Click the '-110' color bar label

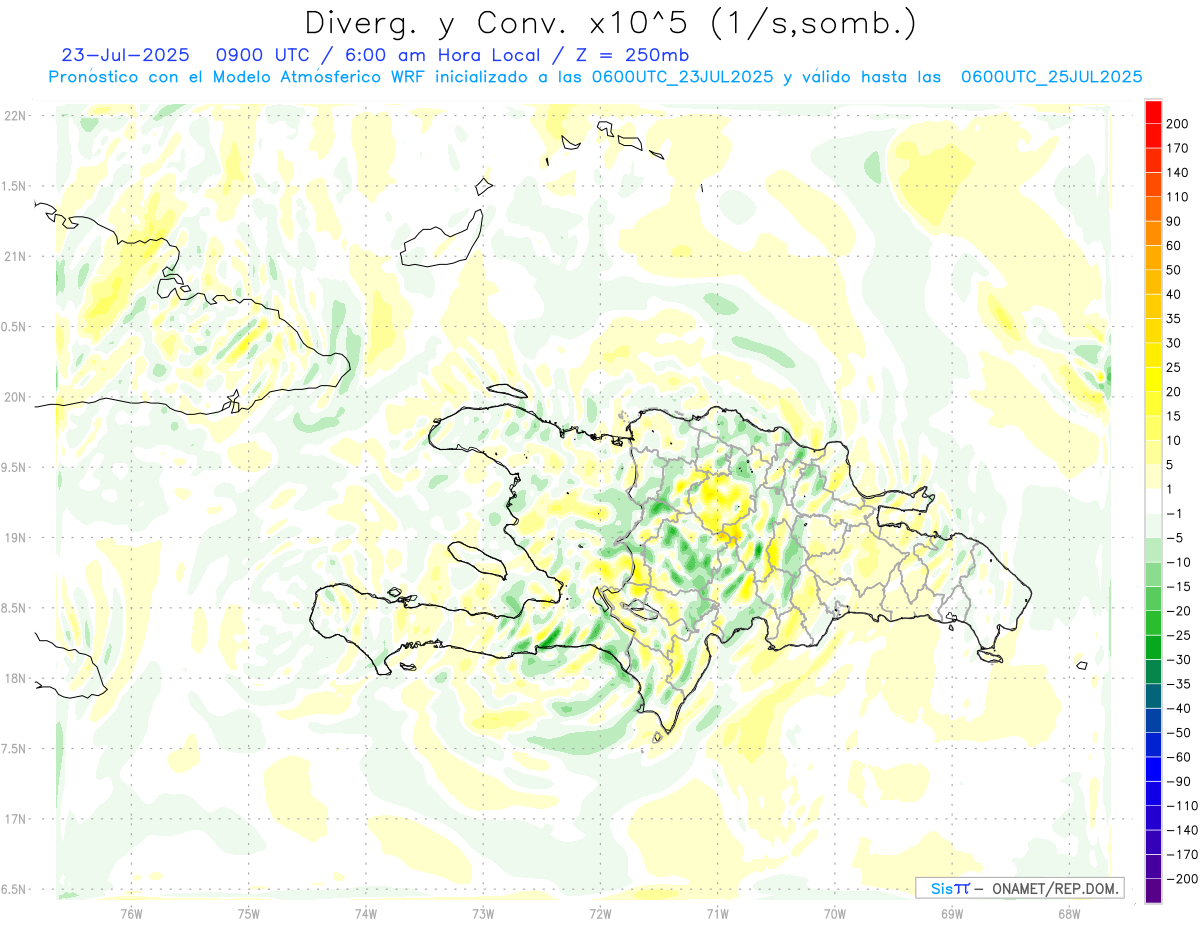1182,806
